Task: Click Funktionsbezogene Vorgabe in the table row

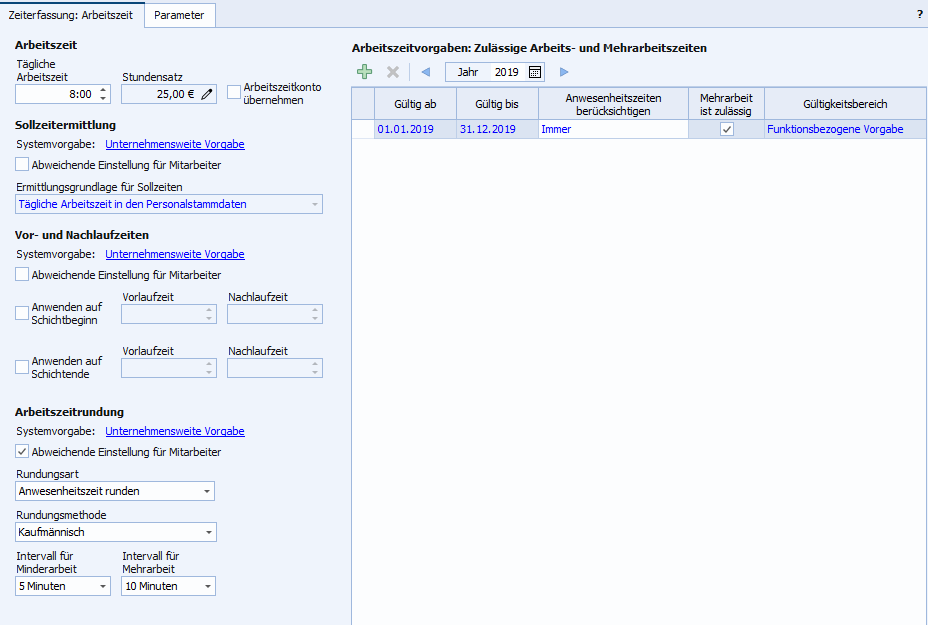Action: (x=835, y=129)
